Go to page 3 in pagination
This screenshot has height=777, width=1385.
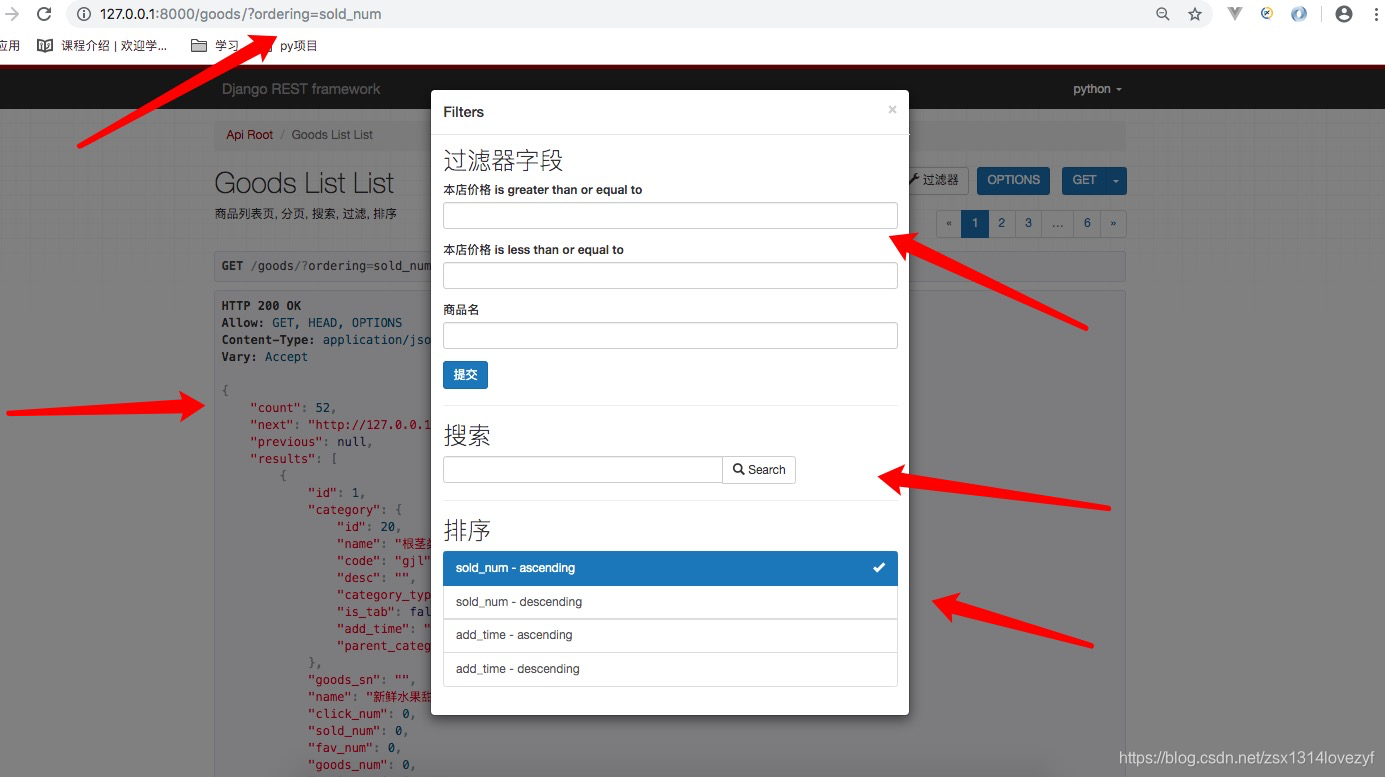(x=1028, y=223)
